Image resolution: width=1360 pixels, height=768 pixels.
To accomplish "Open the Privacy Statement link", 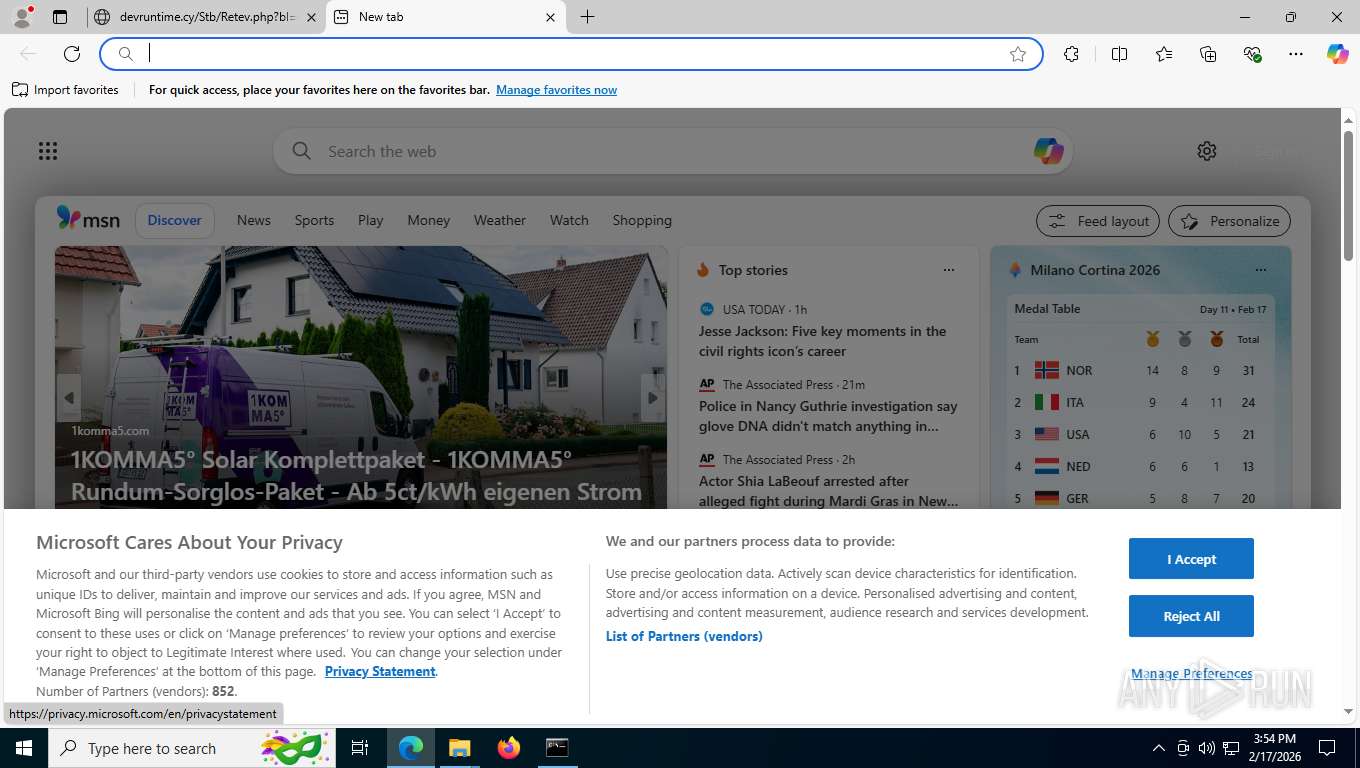I will pos(380,671).
